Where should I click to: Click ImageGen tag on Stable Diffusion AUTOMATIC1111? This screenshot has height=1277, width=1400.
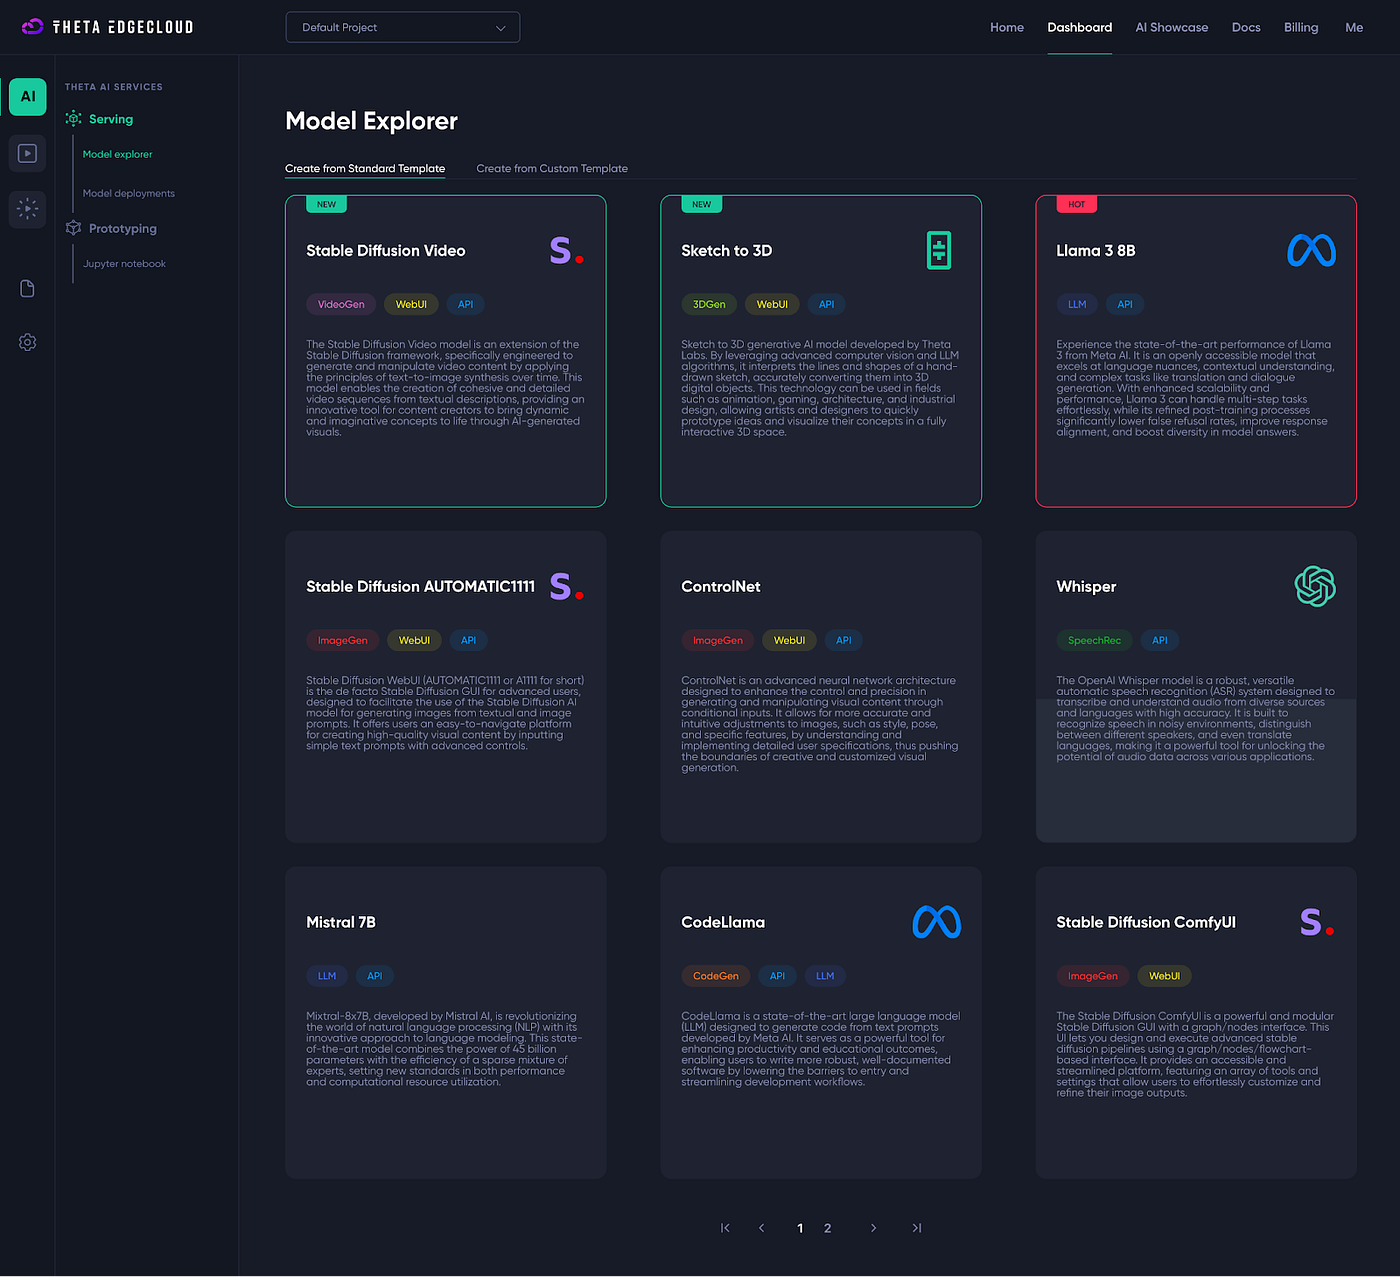[343, 640]
